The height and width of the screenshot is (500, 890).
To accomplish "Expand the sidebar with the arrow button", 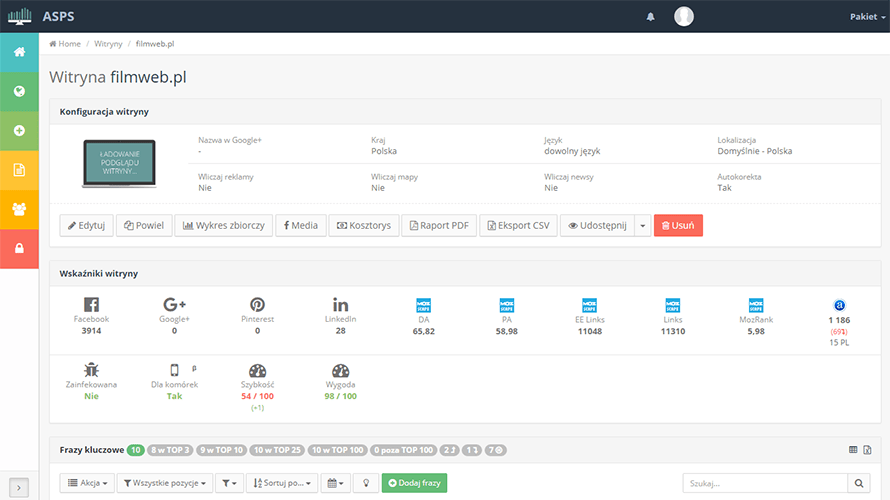I will [19, 488].
